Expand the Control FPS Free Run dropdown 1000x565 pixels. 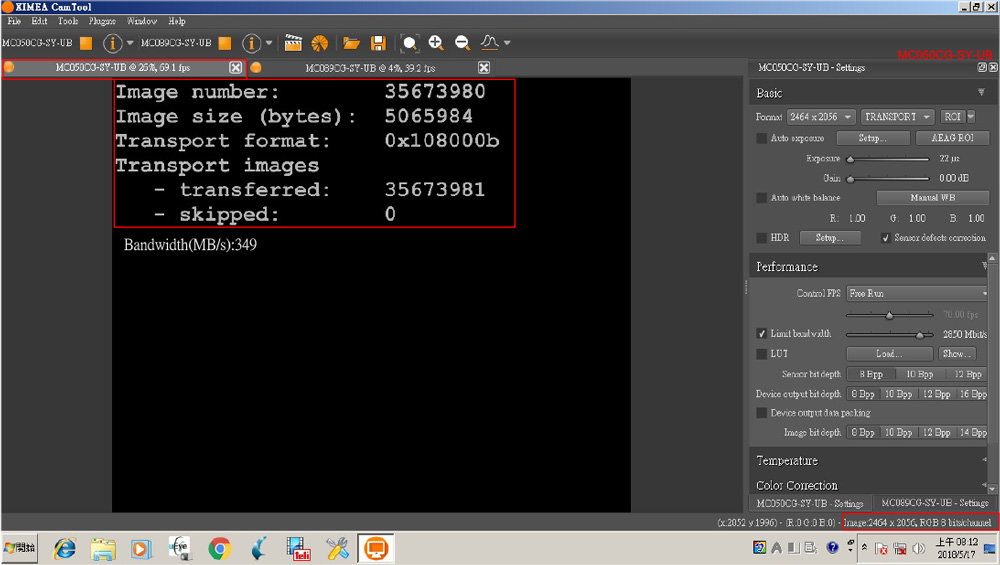pyautogui.click(x=916, y=294)
